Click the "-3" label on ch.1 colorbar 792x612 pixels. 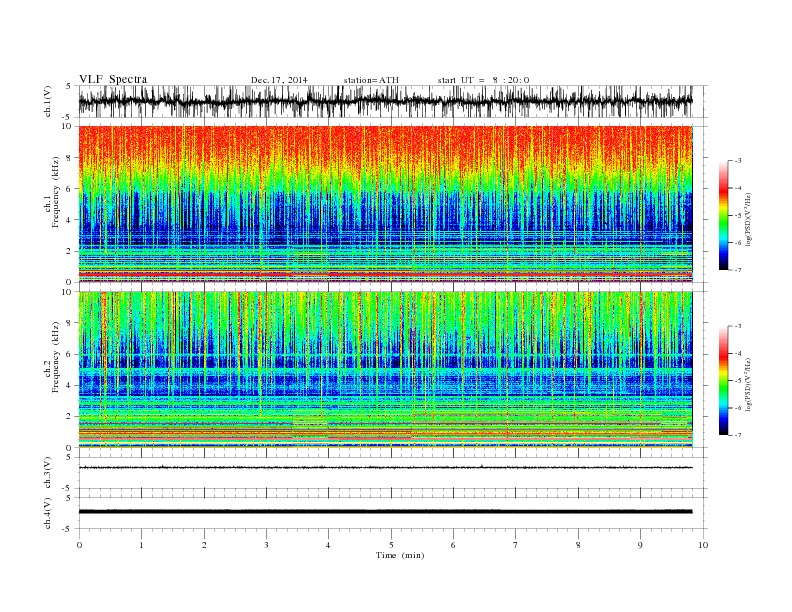pyautogui.click(x=738, y=161)
